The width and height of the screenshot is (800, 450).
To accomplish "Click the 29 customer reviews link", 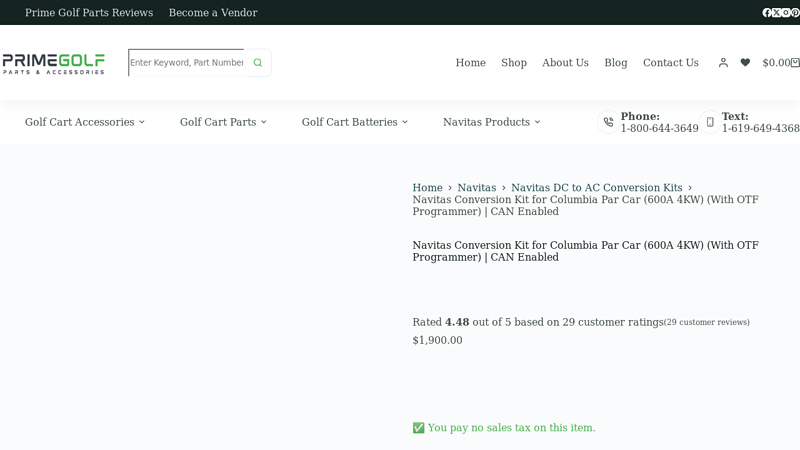I will point(707,322).
